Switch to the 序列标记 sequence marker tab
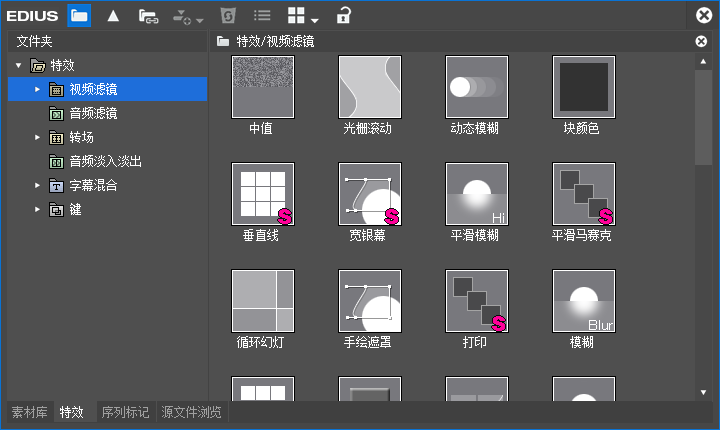 pyautogui.click(x=125, y=413)
